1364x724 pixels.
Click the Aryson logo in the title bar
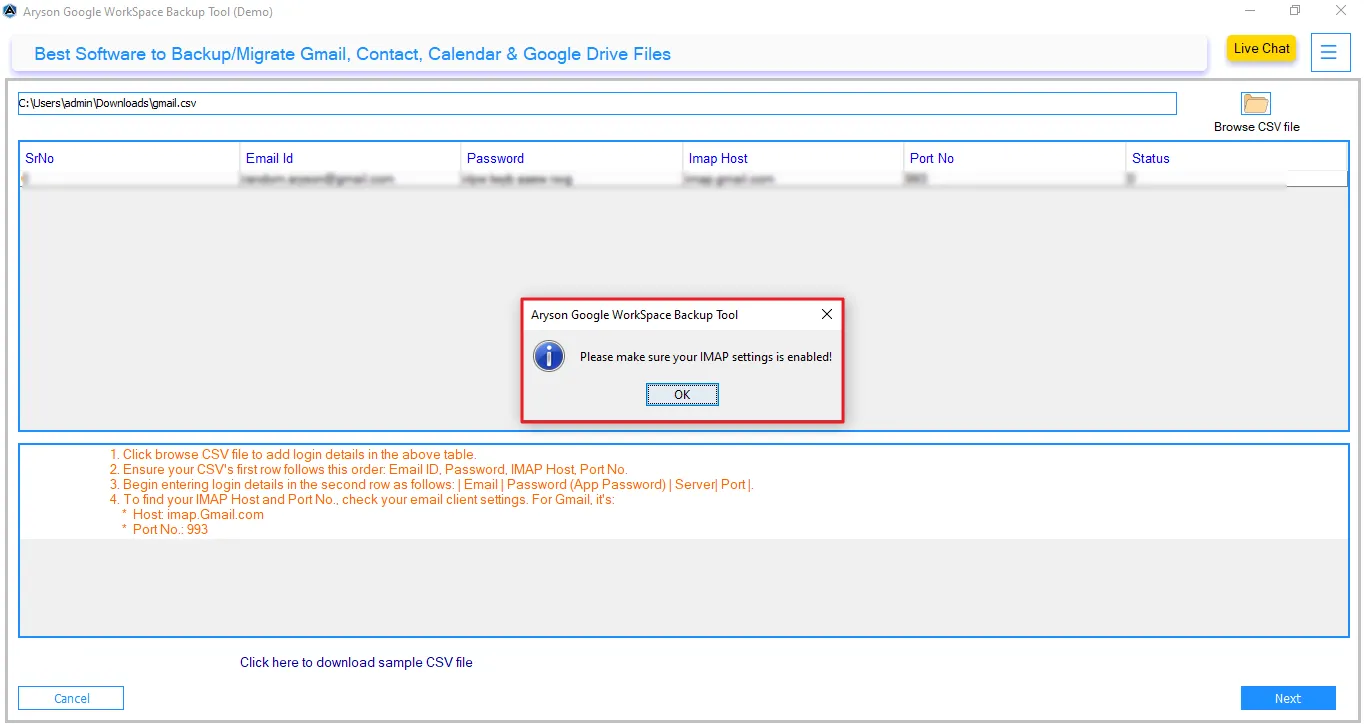(x=12, y=11)
